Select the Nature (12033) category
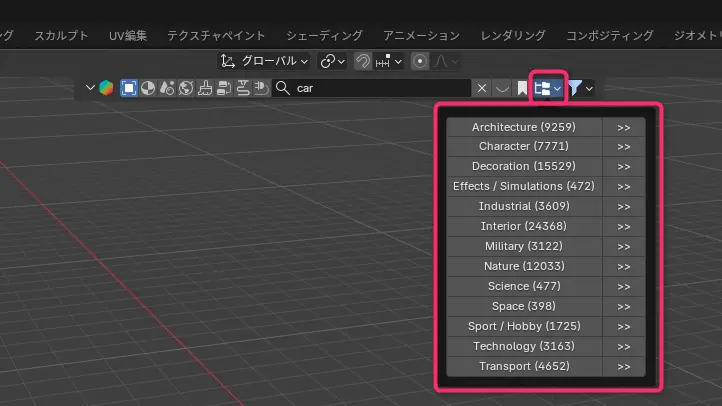This screenshot has height=406, width=722. (524, 267)
